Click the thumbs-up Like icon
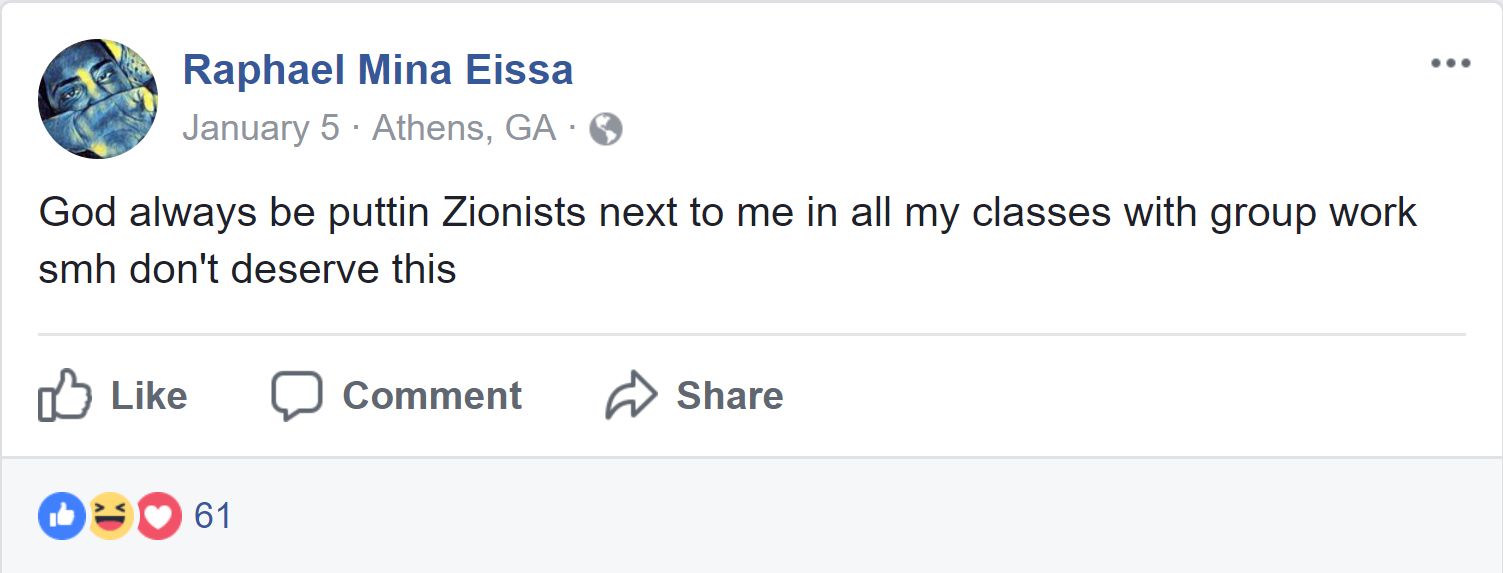Screen dimensions: 1503x573 point(64,396)
